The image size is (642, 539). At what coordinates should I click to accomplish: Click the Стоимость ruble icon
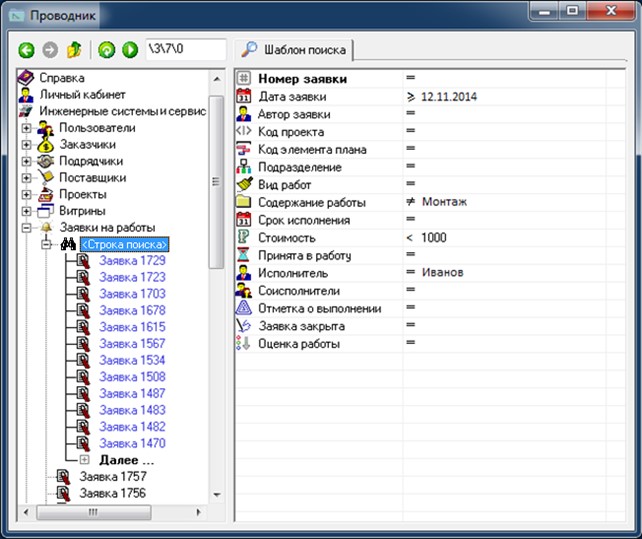coord(244,237)
